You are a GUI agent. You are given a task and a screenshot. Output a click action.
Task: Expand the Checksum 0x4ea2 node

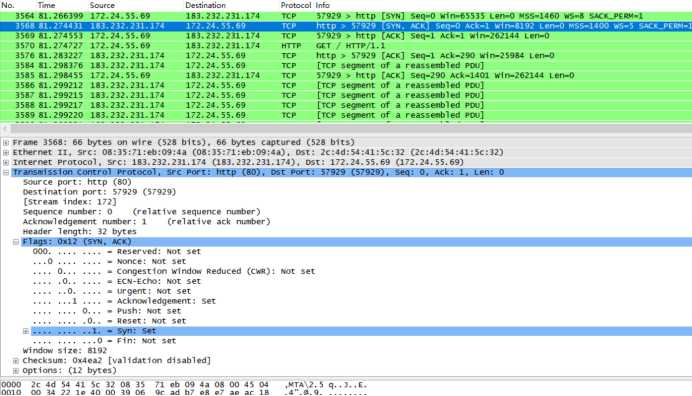[x=16, y=361]
